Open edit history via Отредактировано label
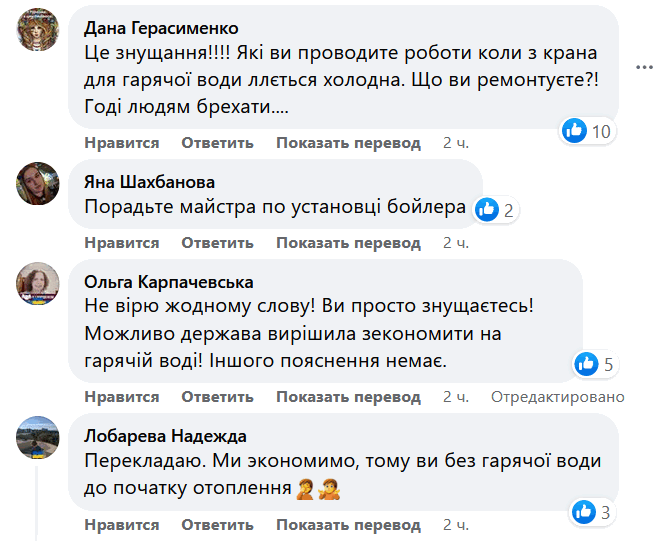This screenshot has height=541, width=667. 558,397
